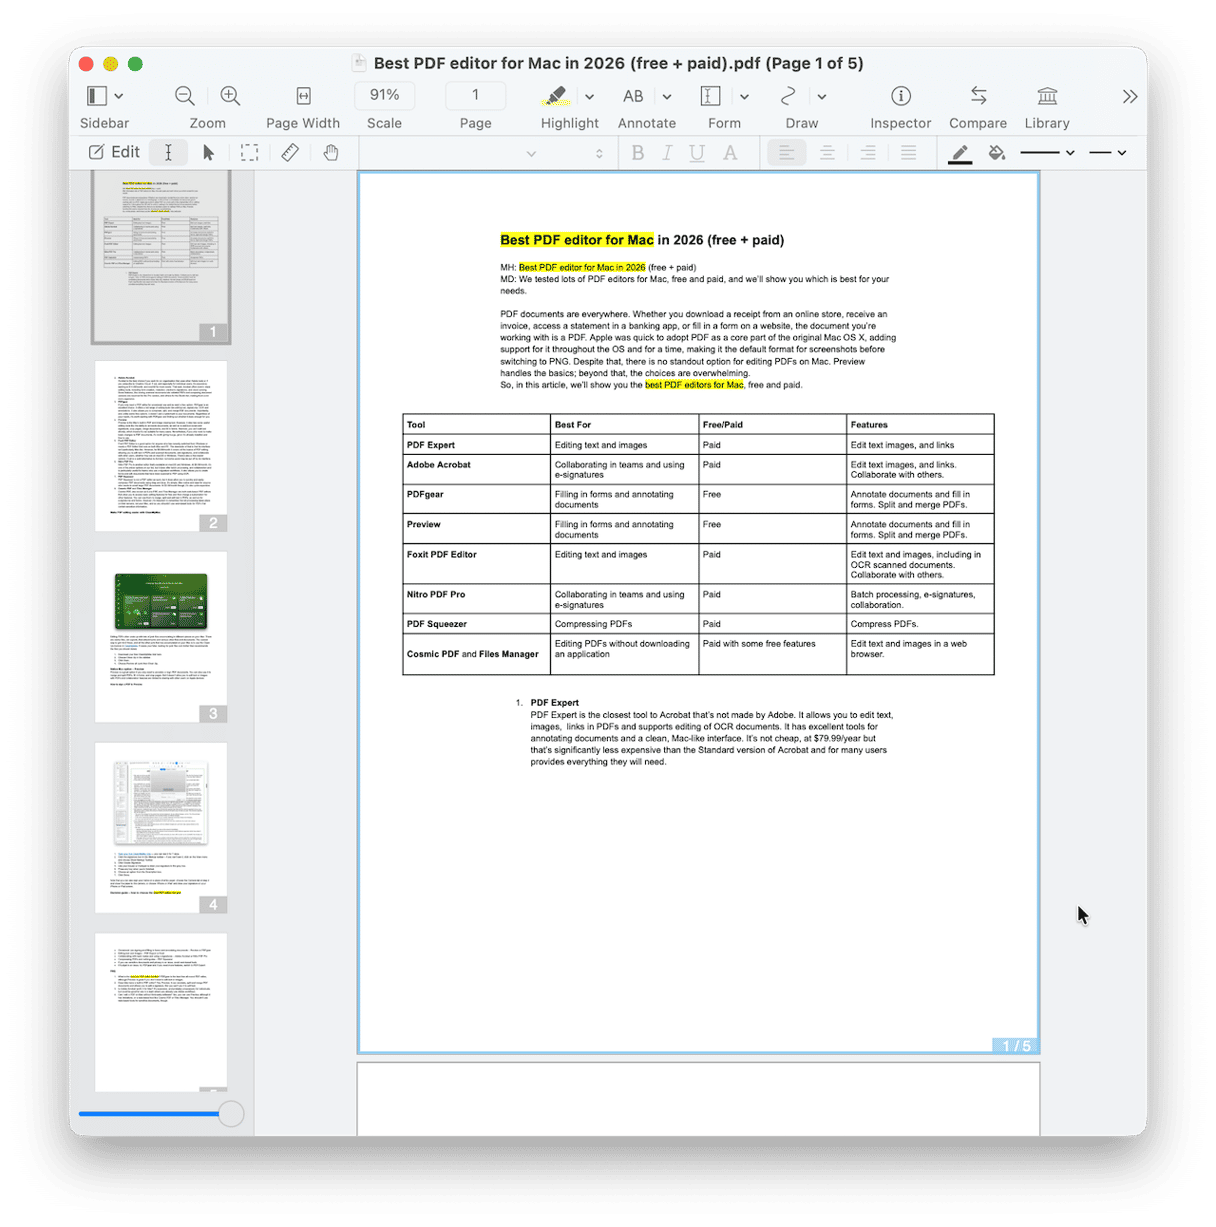Click the 'Compressing PDFs' table cell
Viewport: 1216px width, 1227px height.
click(x=625, y=624)
